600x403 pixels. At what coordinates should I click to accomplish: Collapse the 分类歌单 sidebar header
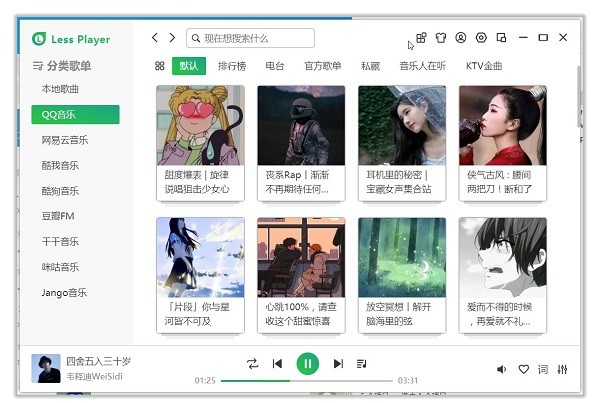(62, 66)
